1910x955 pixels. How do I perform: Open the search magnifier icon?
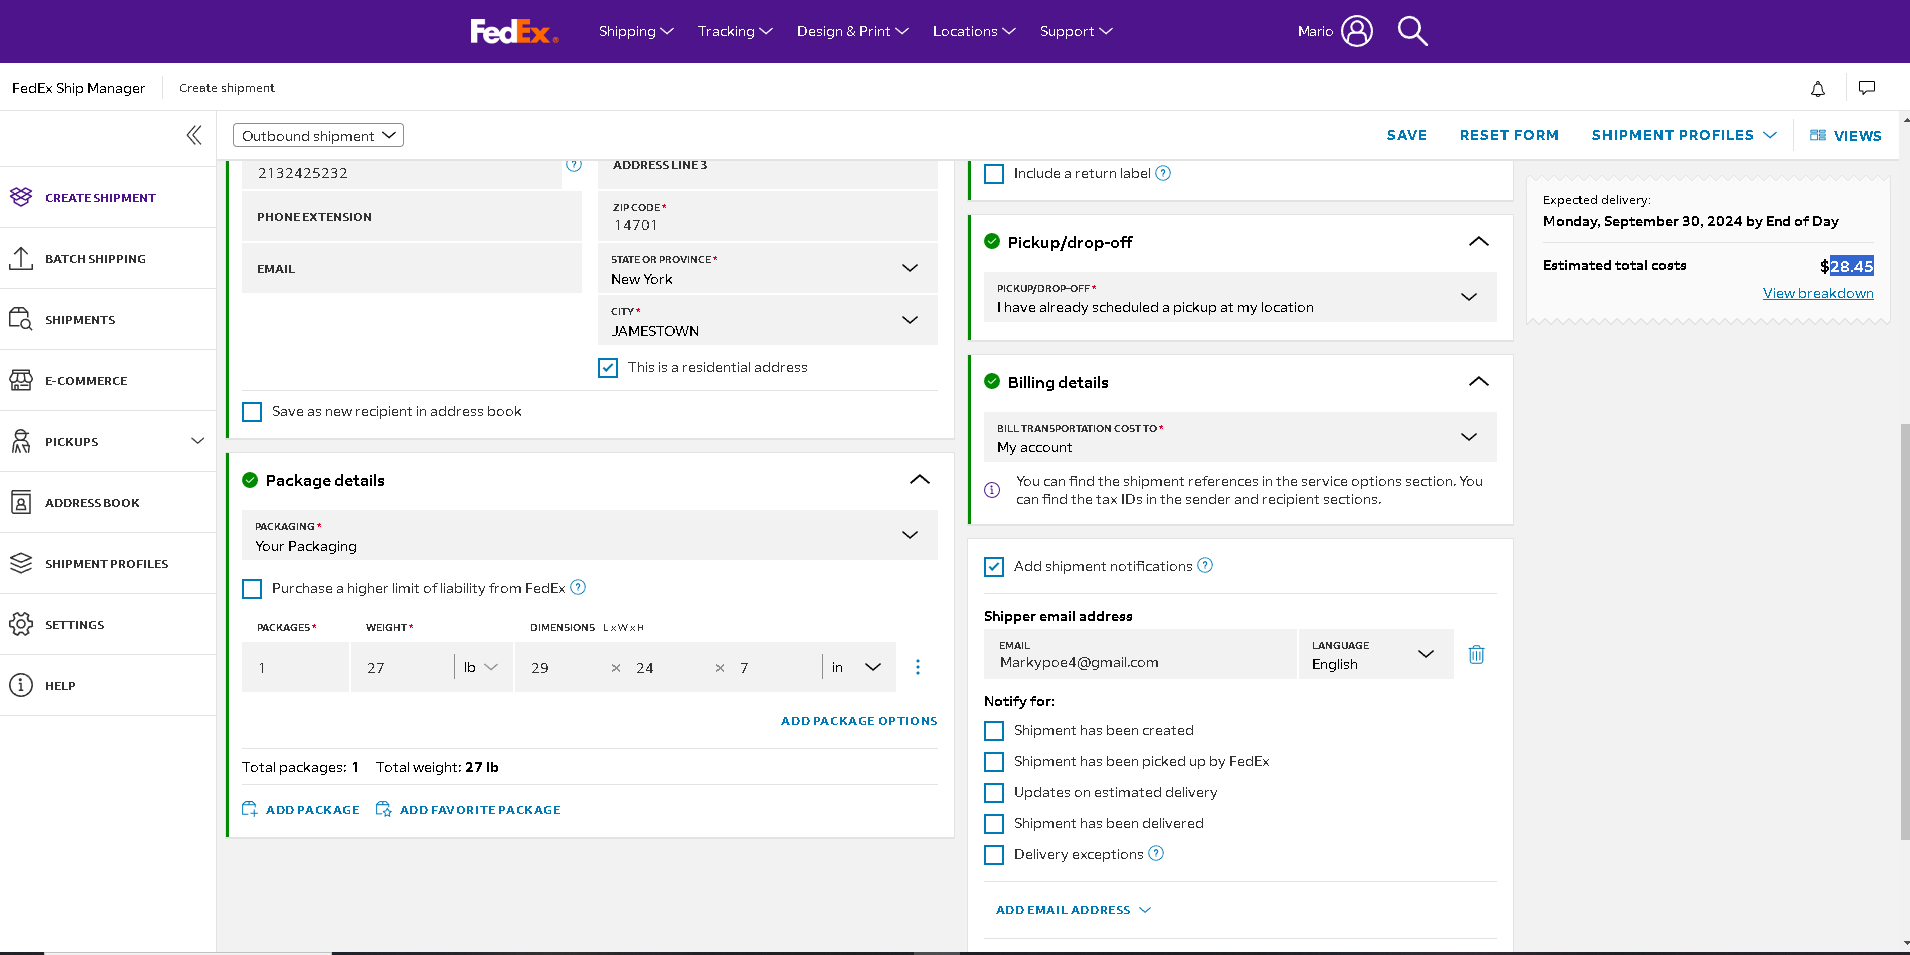coord(1412,31)
